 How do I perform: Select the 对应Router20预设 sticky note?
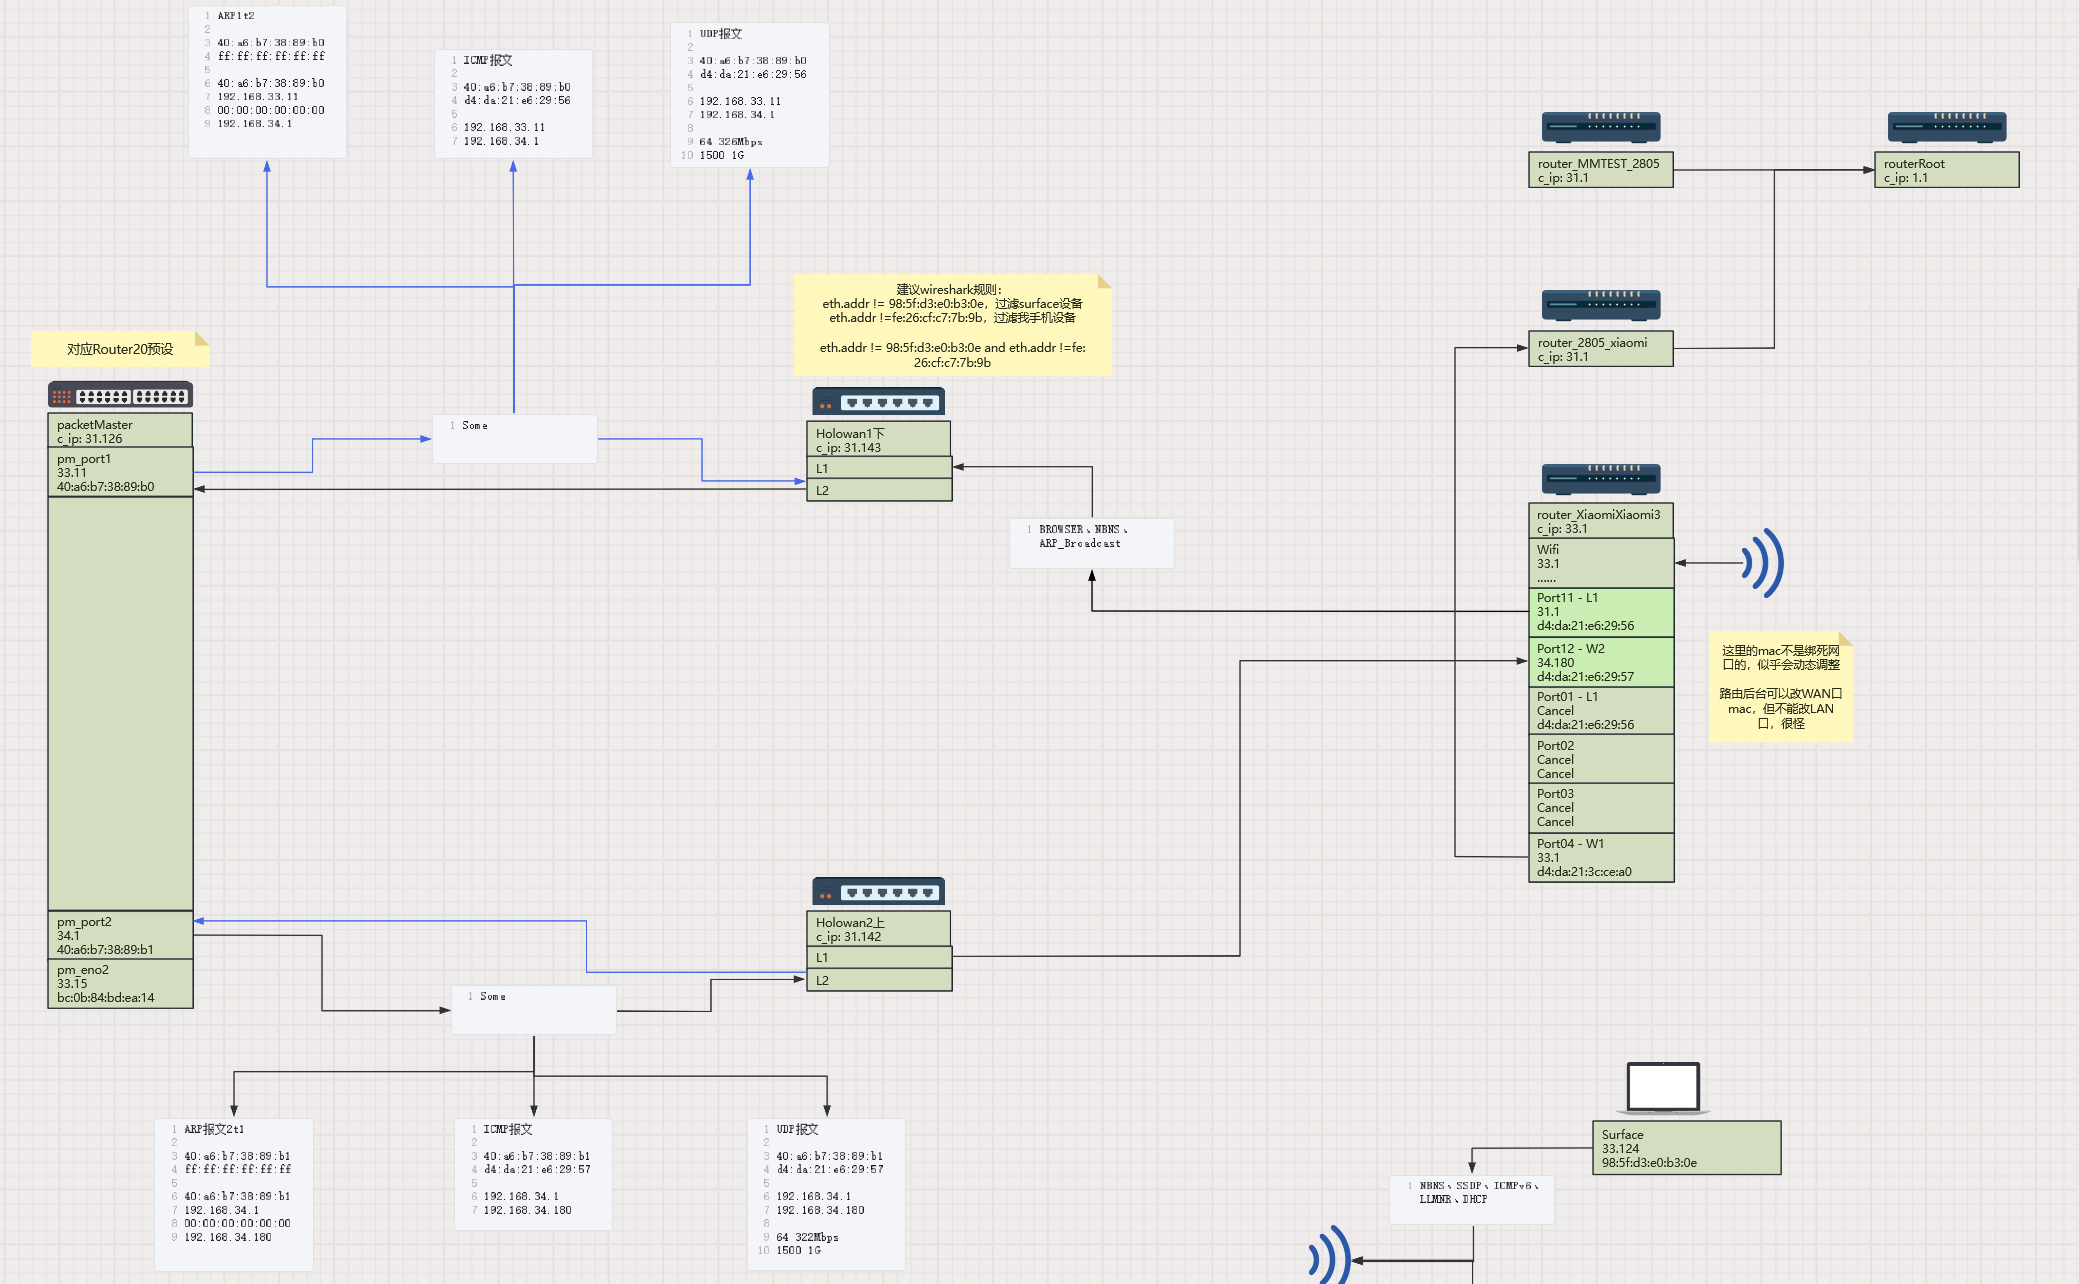click(x=120, y=349)
